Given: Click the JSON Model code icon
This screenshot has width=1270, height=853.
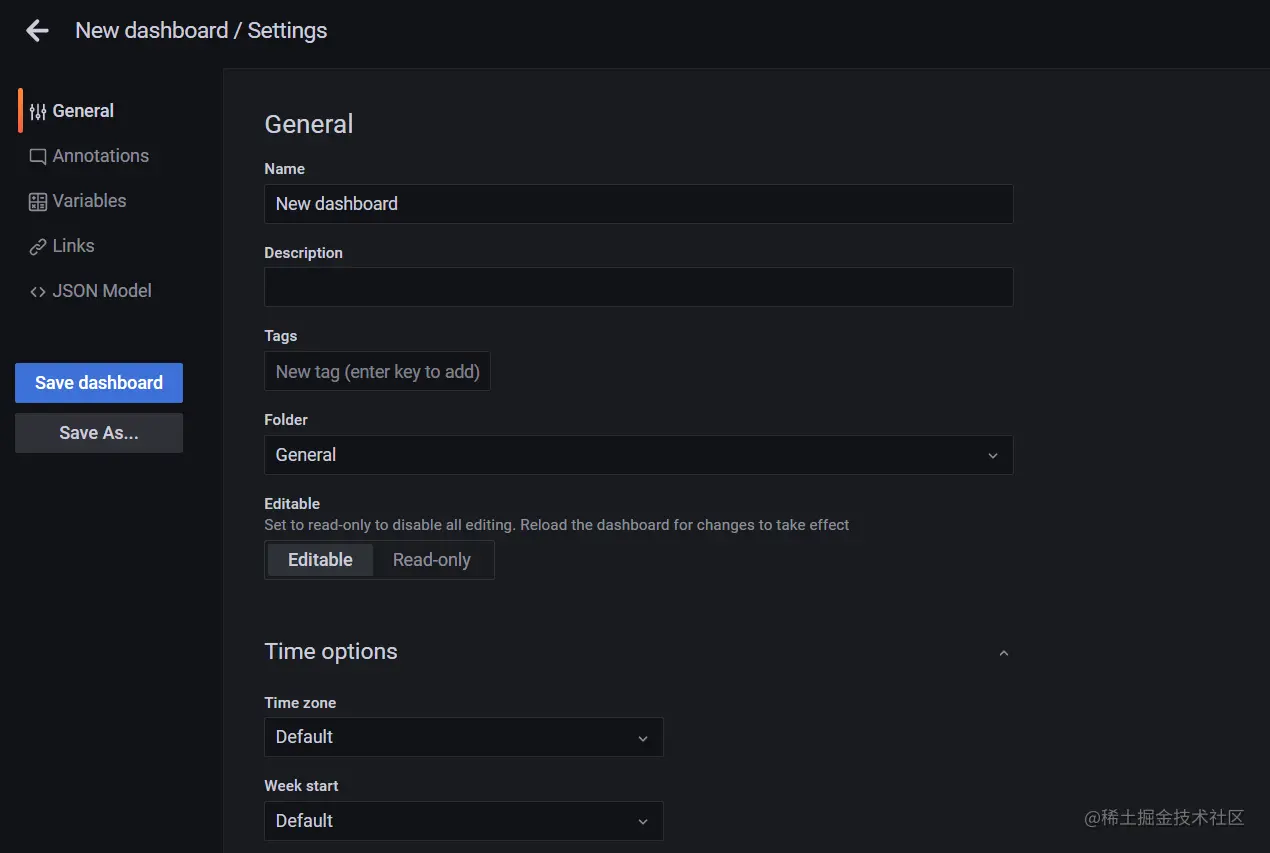Looking at the screenshot, I should (38, 292).
